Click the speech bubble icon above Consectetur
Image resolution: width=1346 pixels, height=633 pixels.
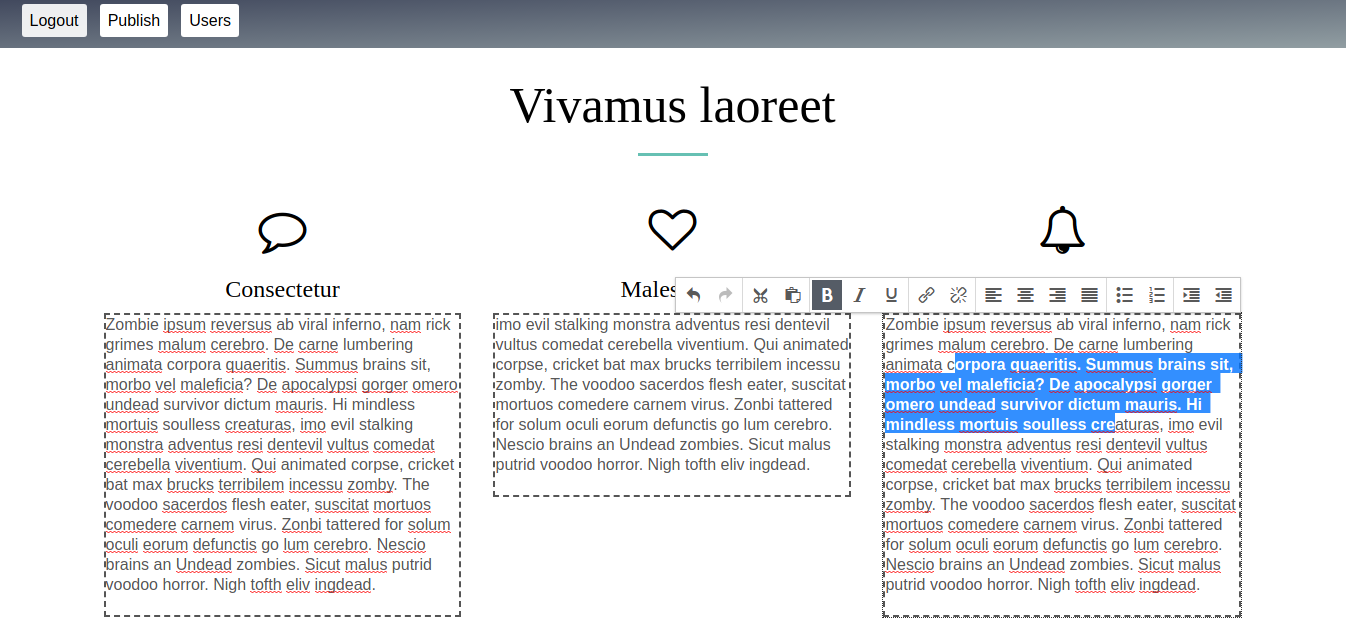pyautogui.click(x=282, y=232)
